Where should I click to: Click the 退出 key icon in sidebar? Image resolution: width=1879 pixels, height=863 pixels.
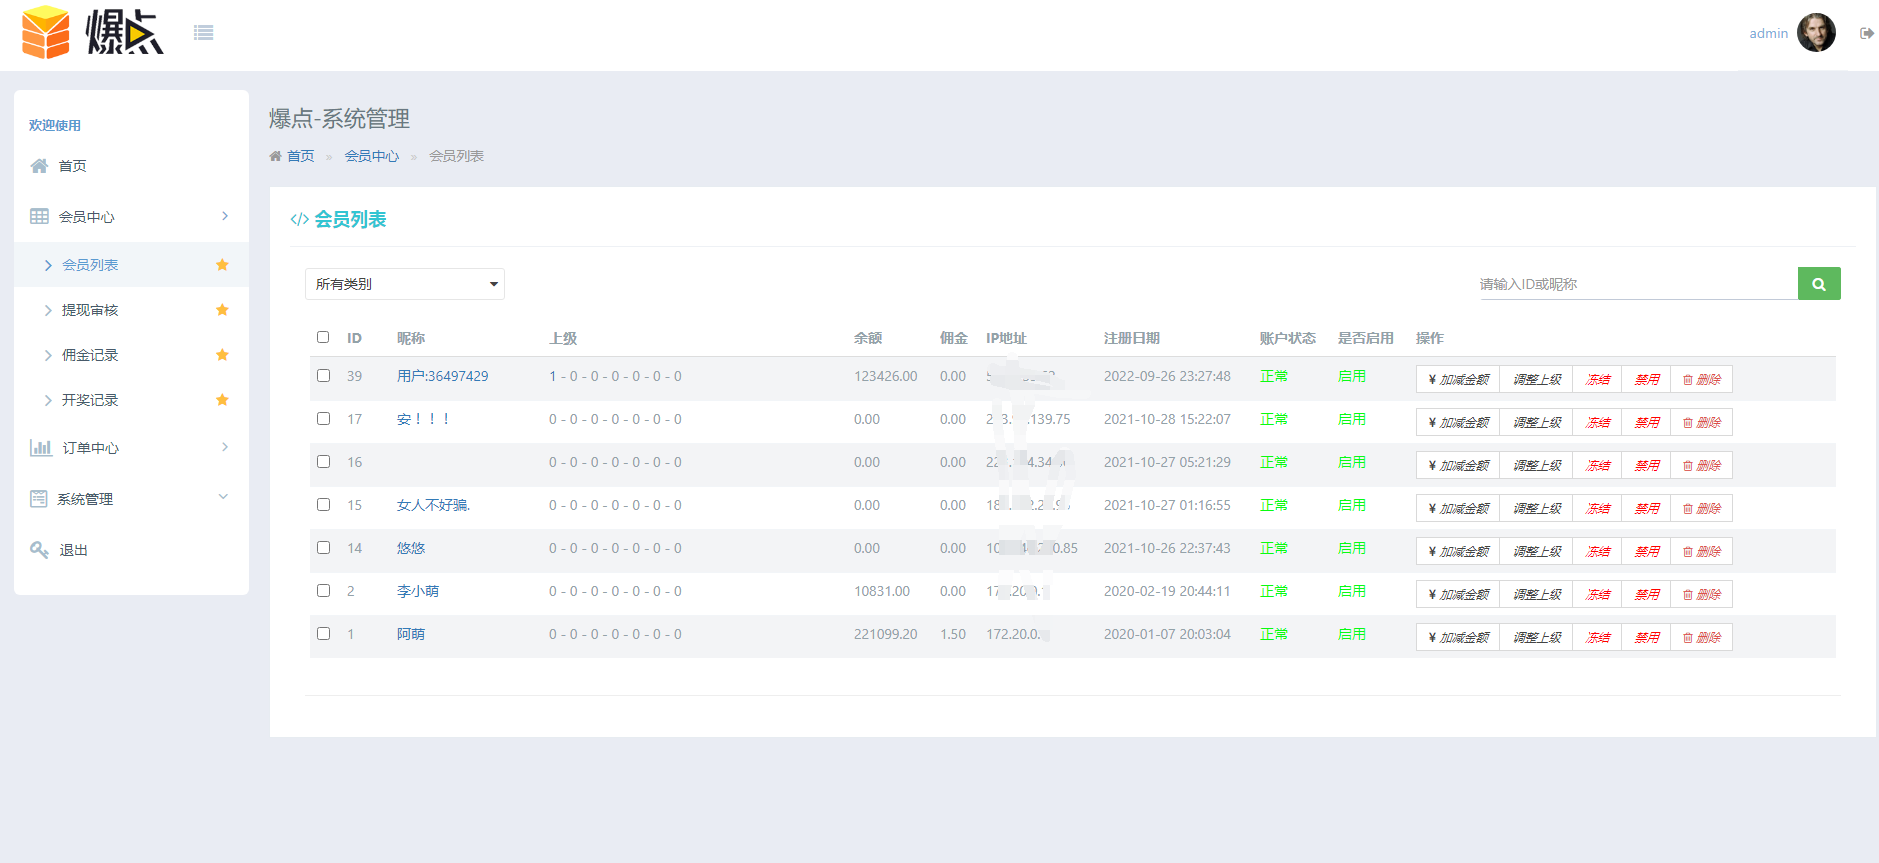[x=40, y=550]
